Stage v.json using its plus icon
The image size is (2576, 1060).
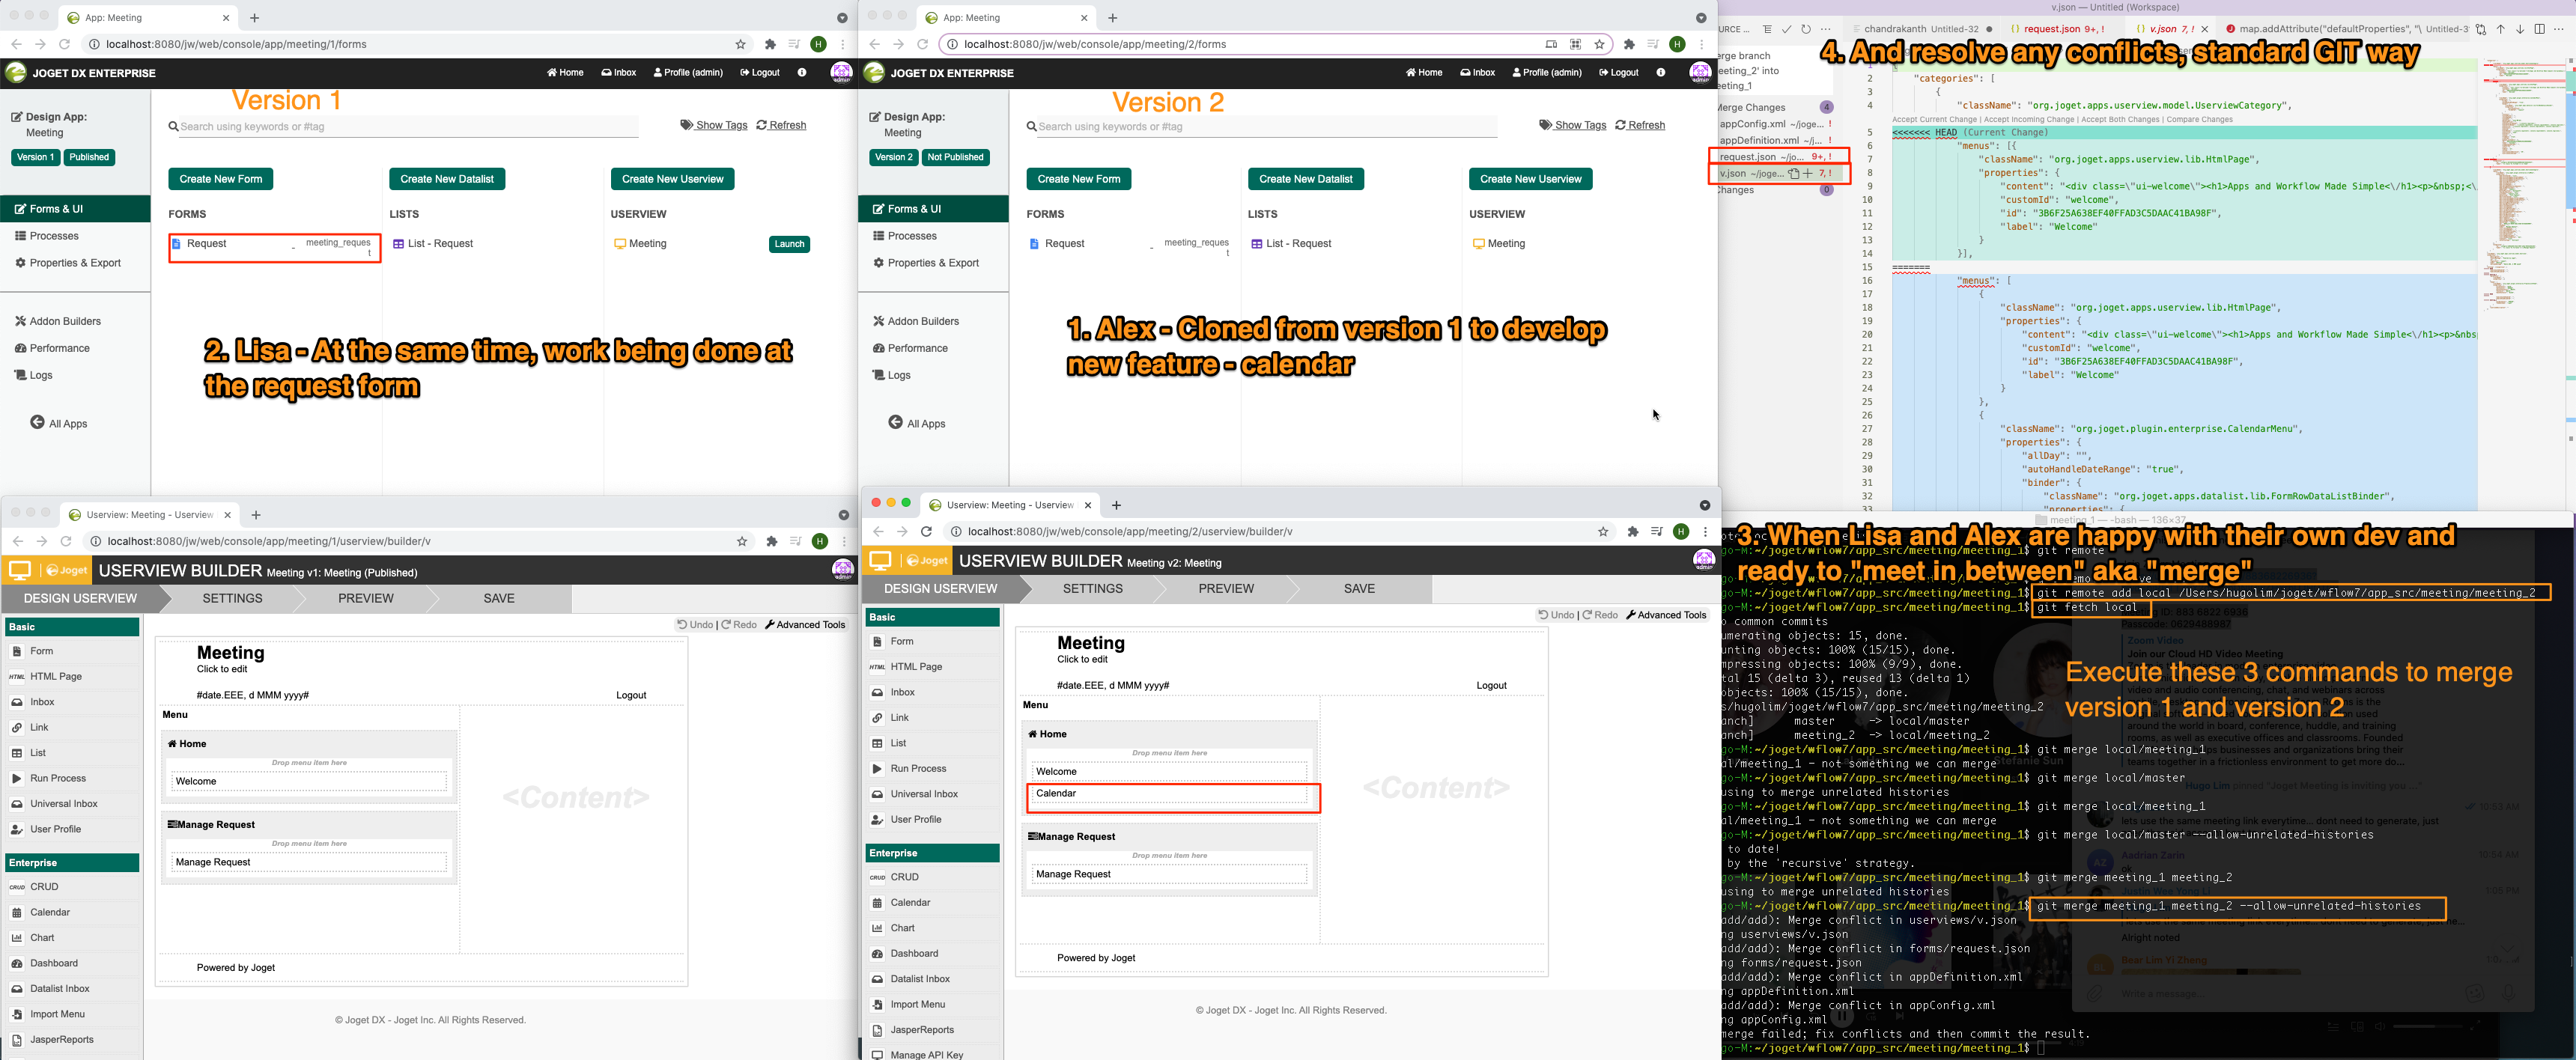click(x=1808, y=174)
